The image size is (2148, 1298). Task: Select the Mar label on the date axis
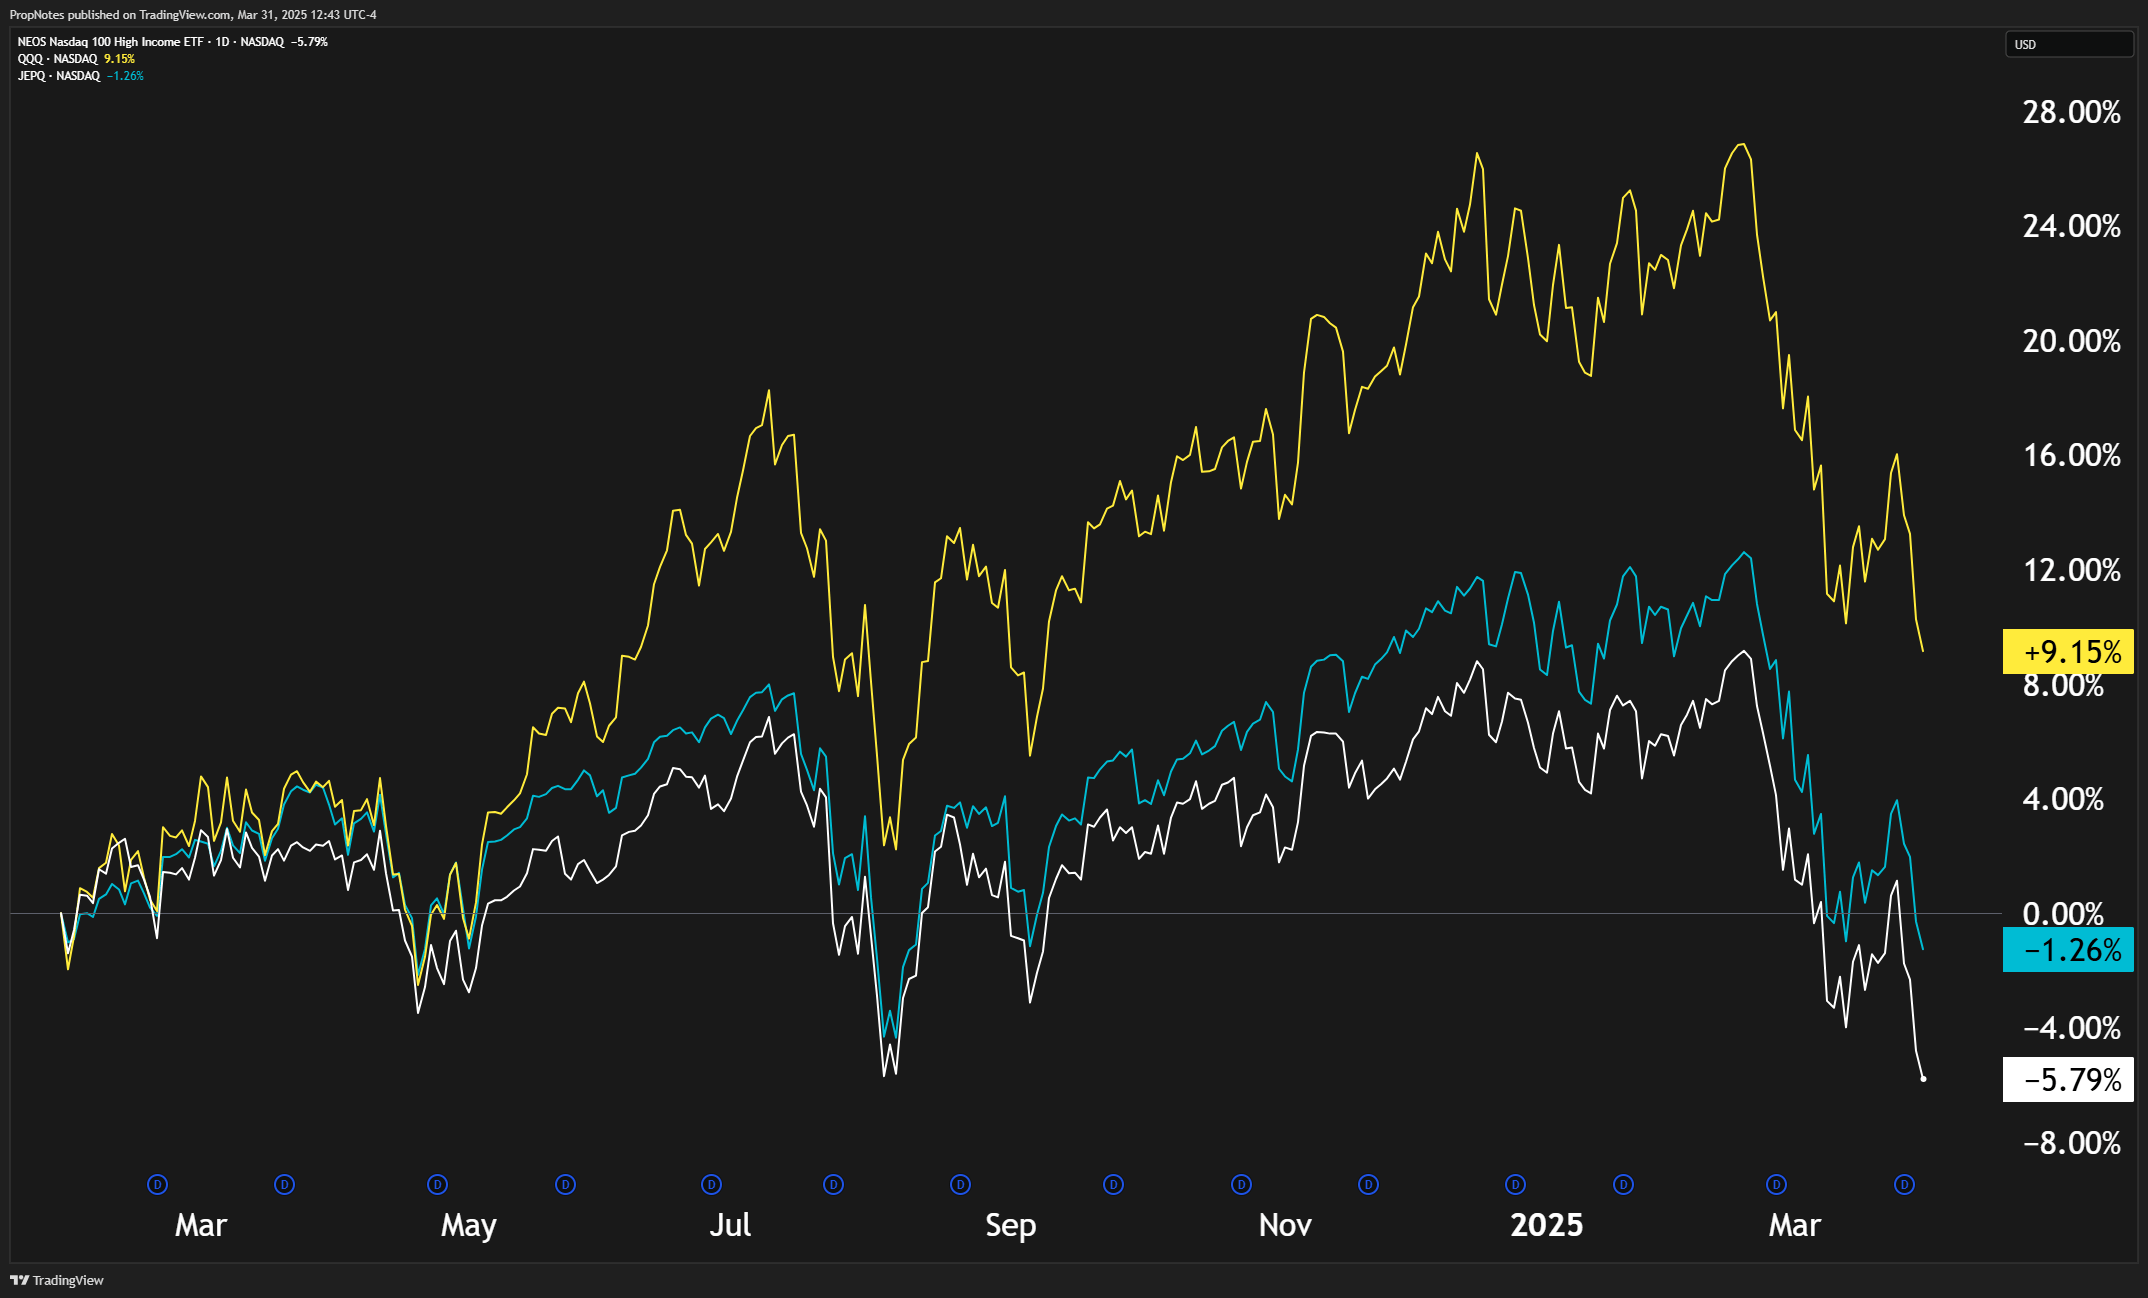pyautogui.click(x=200, y=1224)
